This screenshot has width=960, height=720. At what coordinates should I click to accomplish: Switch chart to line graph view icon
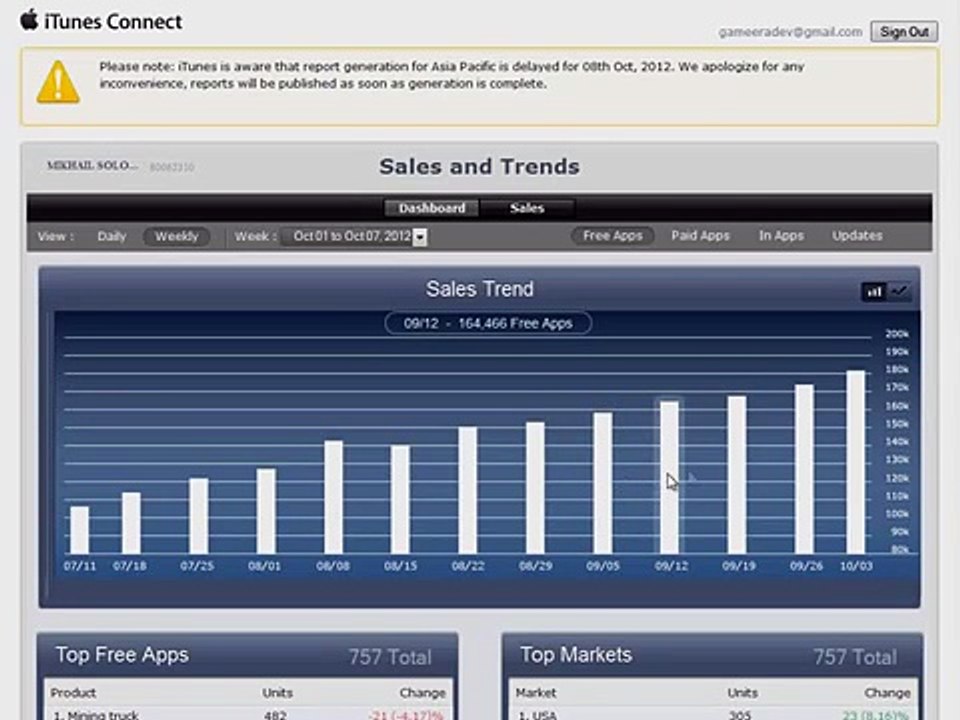point(899,291)
